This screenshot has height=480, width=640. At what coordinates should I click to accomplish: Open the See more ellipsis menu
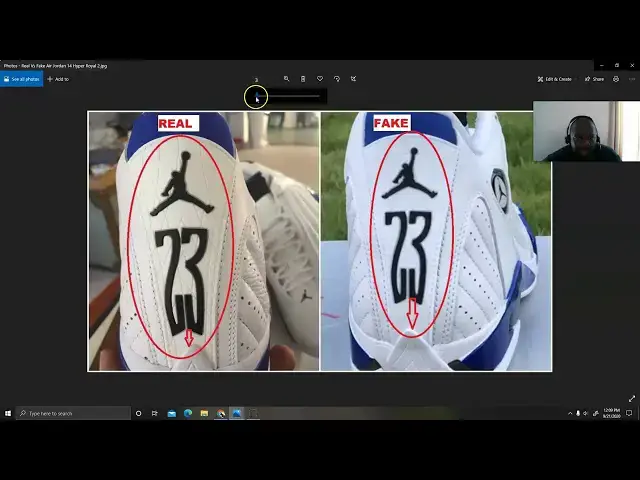[x=632, y=79]
